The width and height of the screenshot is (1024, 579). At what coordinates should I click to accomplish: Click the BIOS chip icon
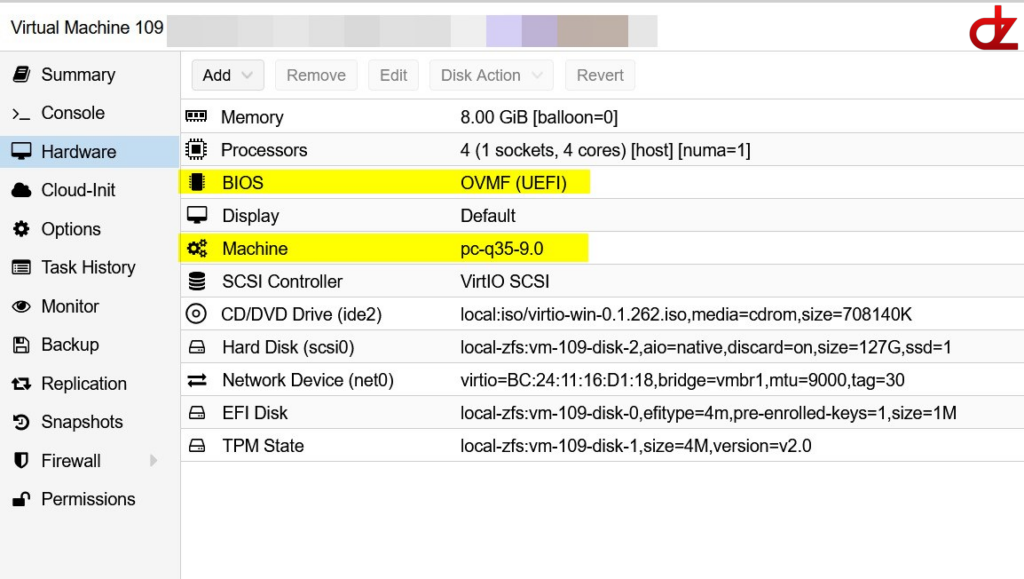197,183
